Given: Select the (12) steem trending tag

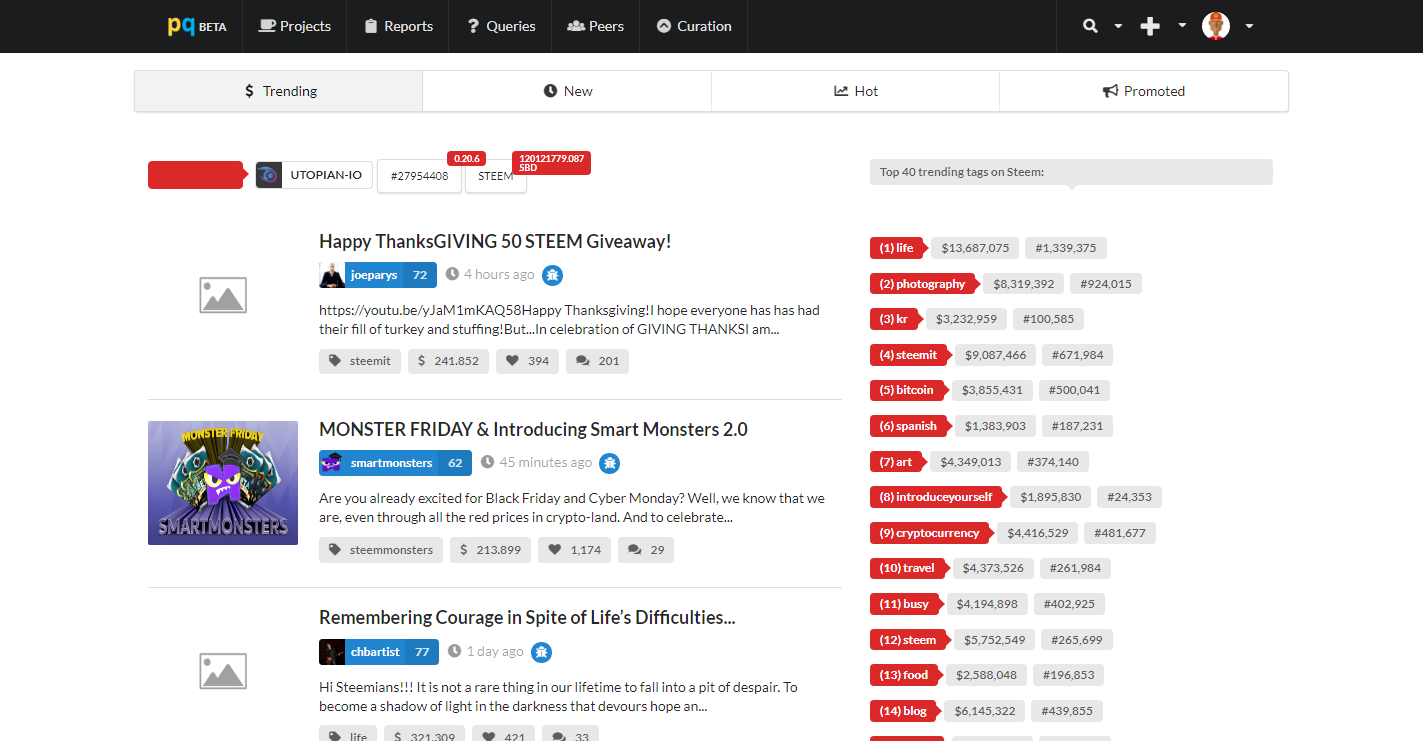Looking at the screenshot, I should pyautogui.click(x=910, y=640).
